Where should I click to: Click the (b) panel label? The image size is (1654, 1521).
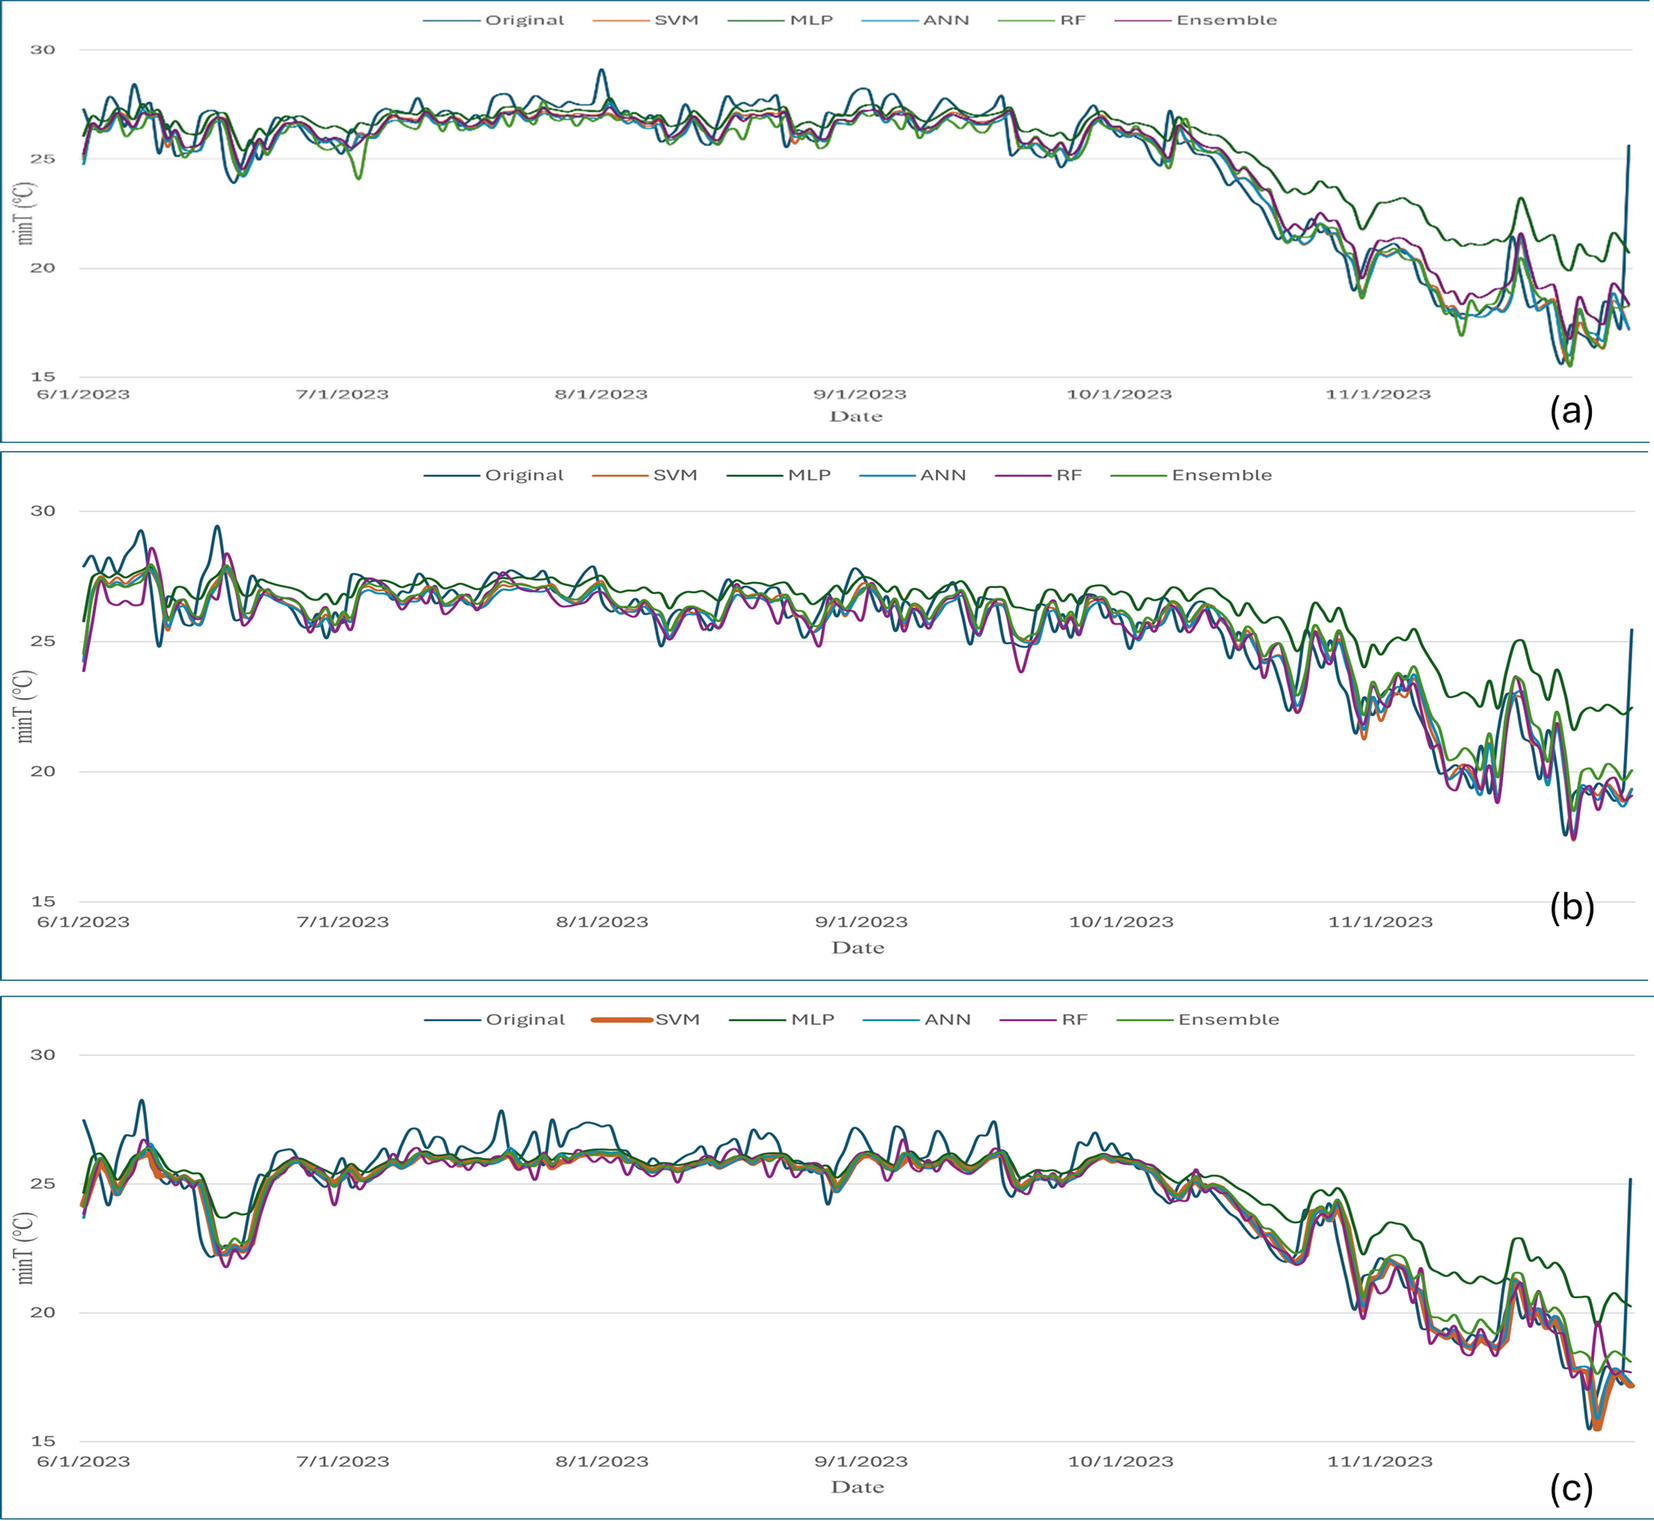1571,906
